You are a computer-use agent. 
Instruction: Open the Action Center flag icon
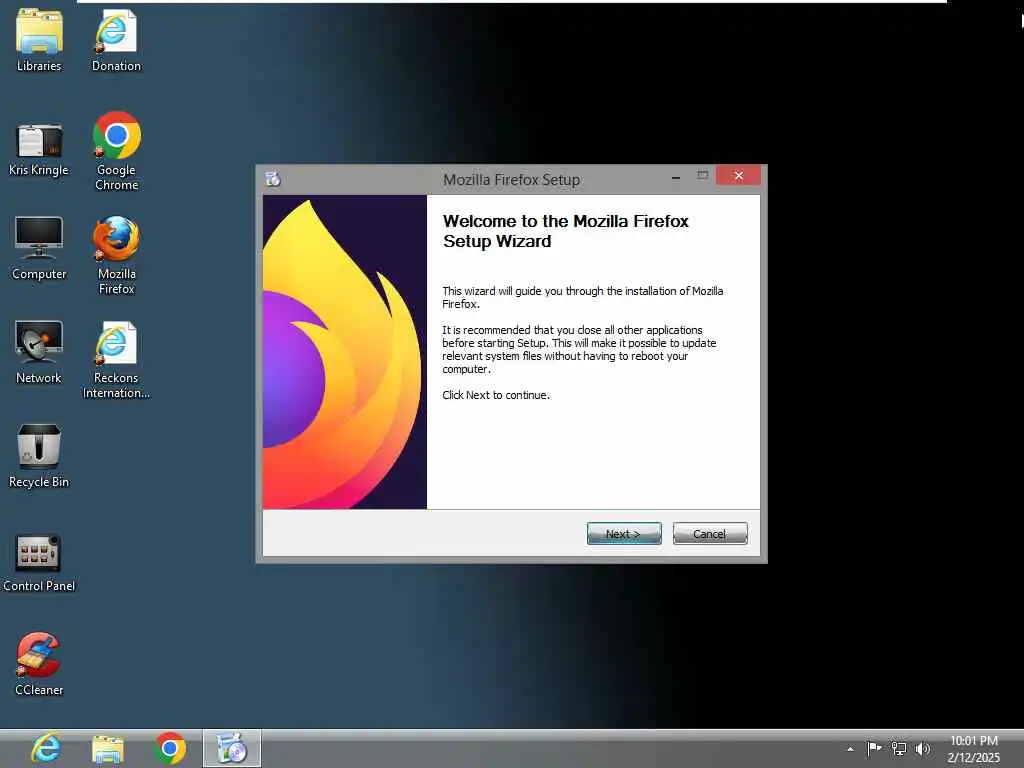point(874,748)
